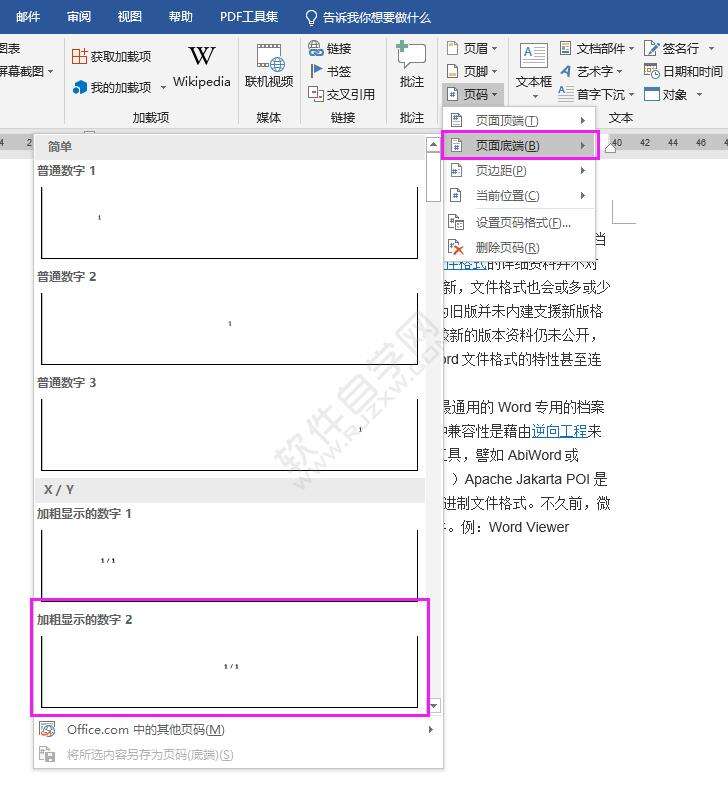Click the Header (页眉) icon
The width and height of the screenshot is (728, 801).
(453, 49)
